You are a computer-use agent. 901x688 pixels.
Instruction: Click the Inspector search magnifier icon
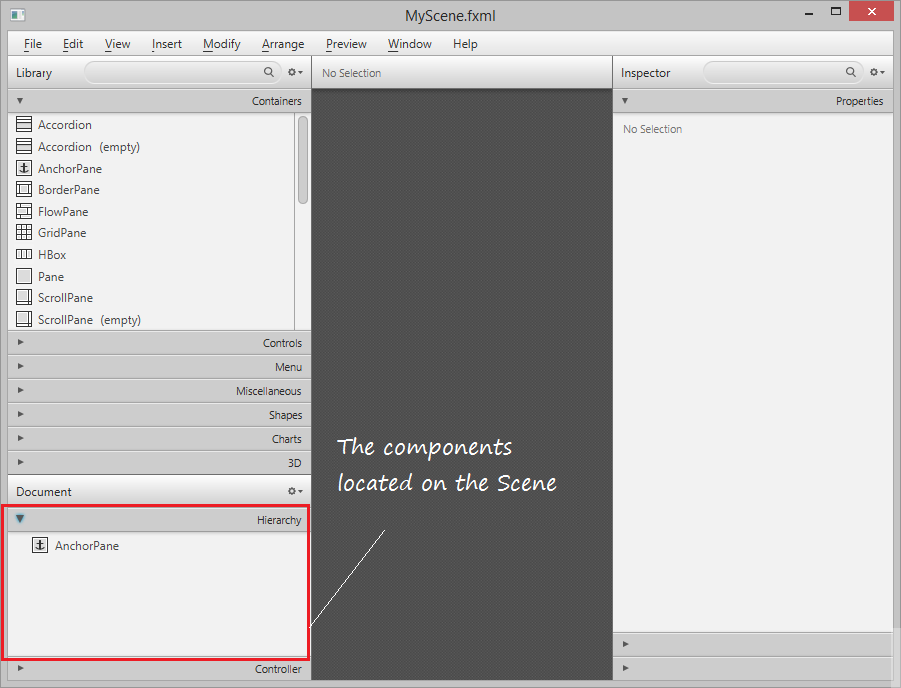point(850,72)
